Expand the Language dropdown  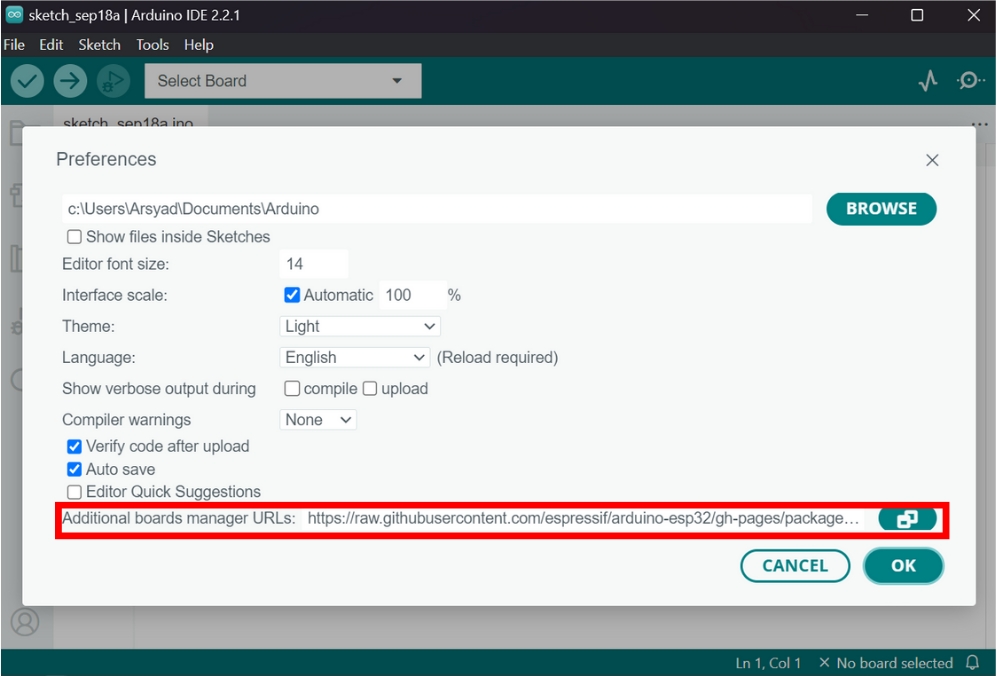(355, 357)
